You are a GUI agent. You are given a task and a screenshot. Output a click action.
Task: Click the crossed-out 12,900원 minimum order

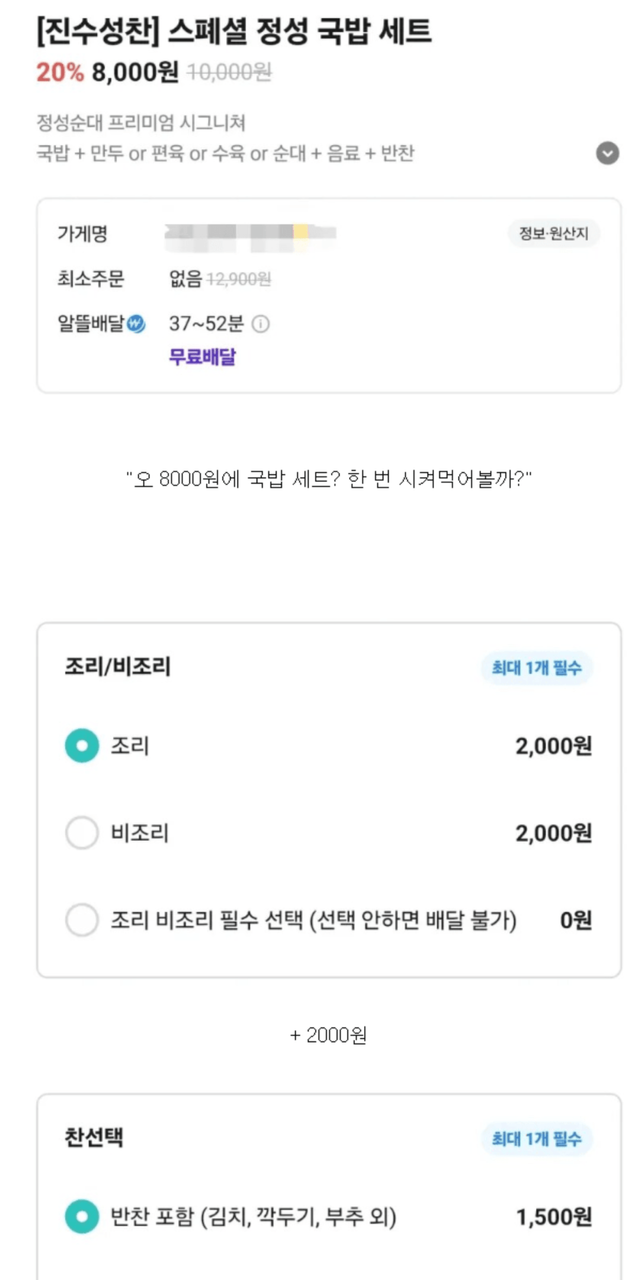pos(238,280)
